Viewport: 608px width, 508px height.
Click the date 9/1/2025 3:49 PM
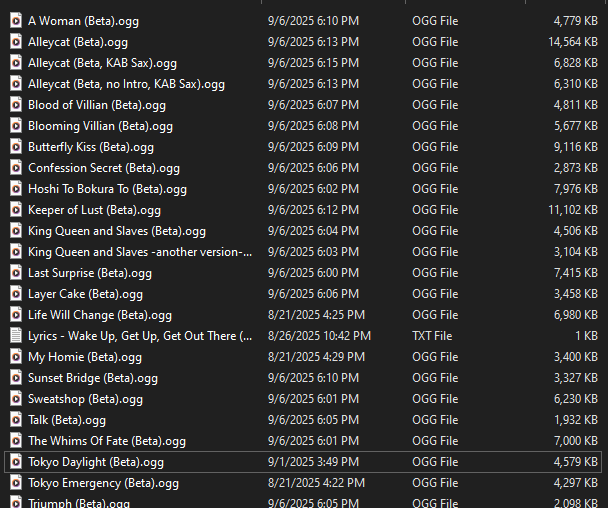(313, 461)
